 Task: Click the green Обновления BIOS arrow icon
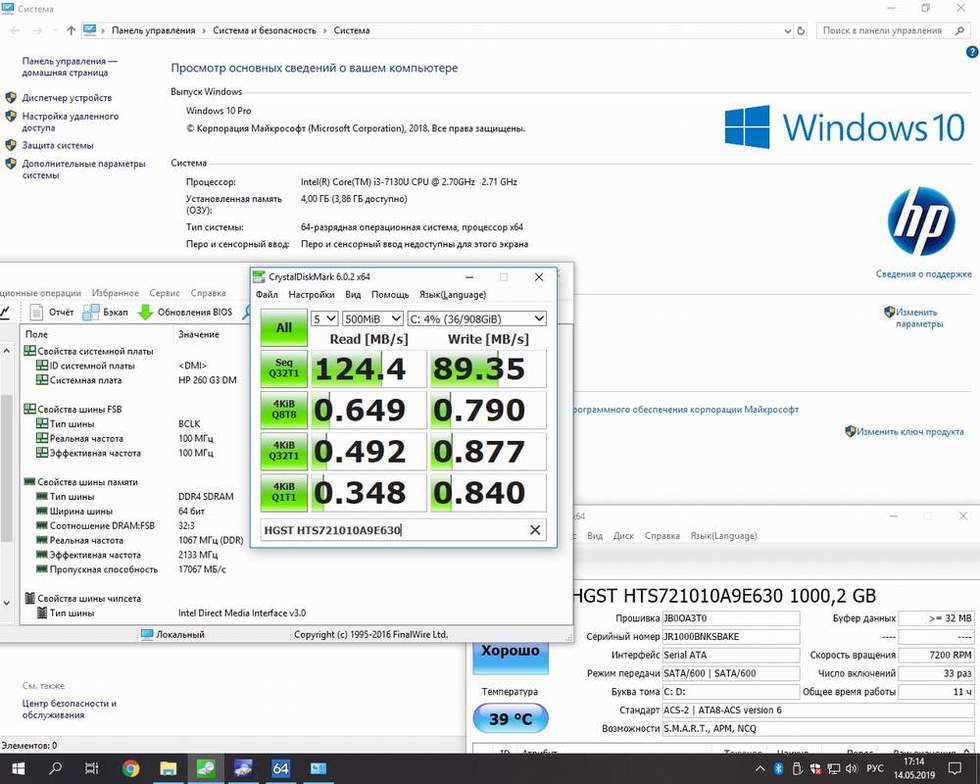point(145,311)
